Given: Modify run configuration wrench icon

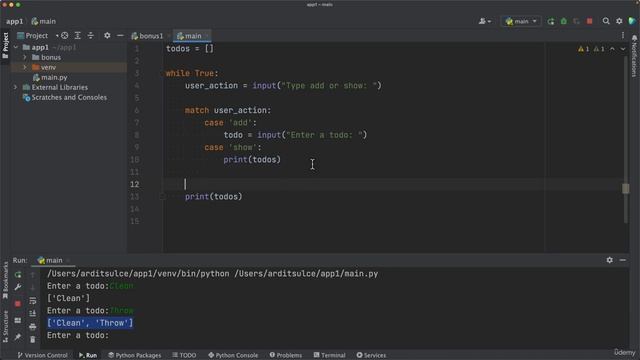Looking at the screenshot, I should (x=18, y=287).
